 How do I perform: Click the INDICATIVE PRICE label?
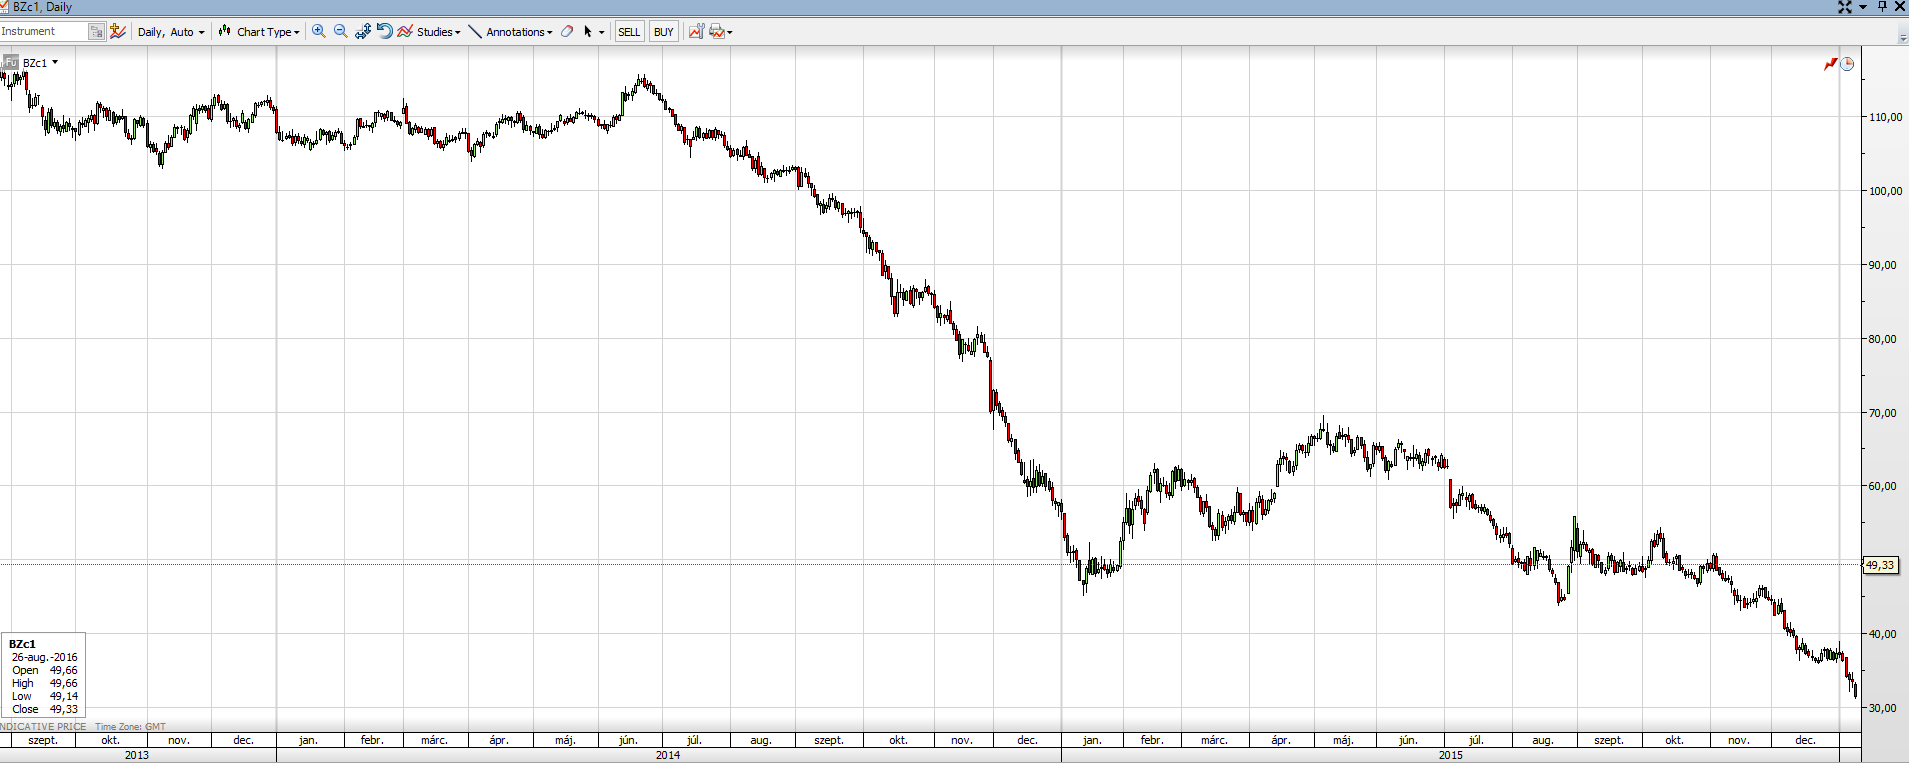(x=43, y=727)
